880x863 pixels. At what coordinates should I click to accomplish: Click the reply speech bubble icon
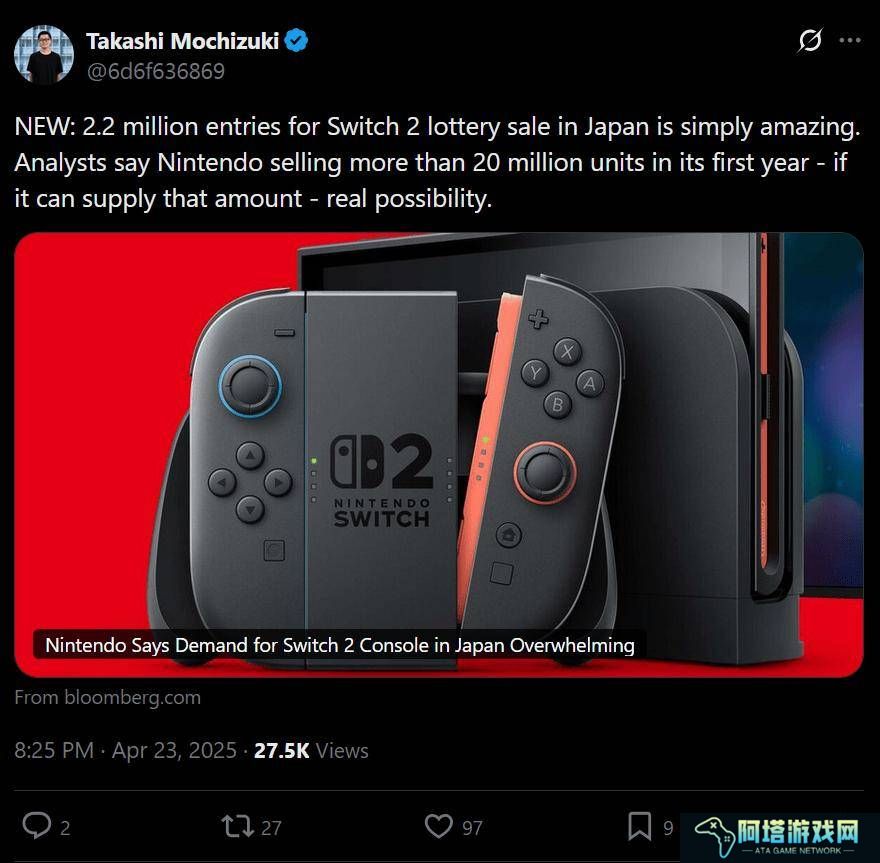click(x=36, y=827)
